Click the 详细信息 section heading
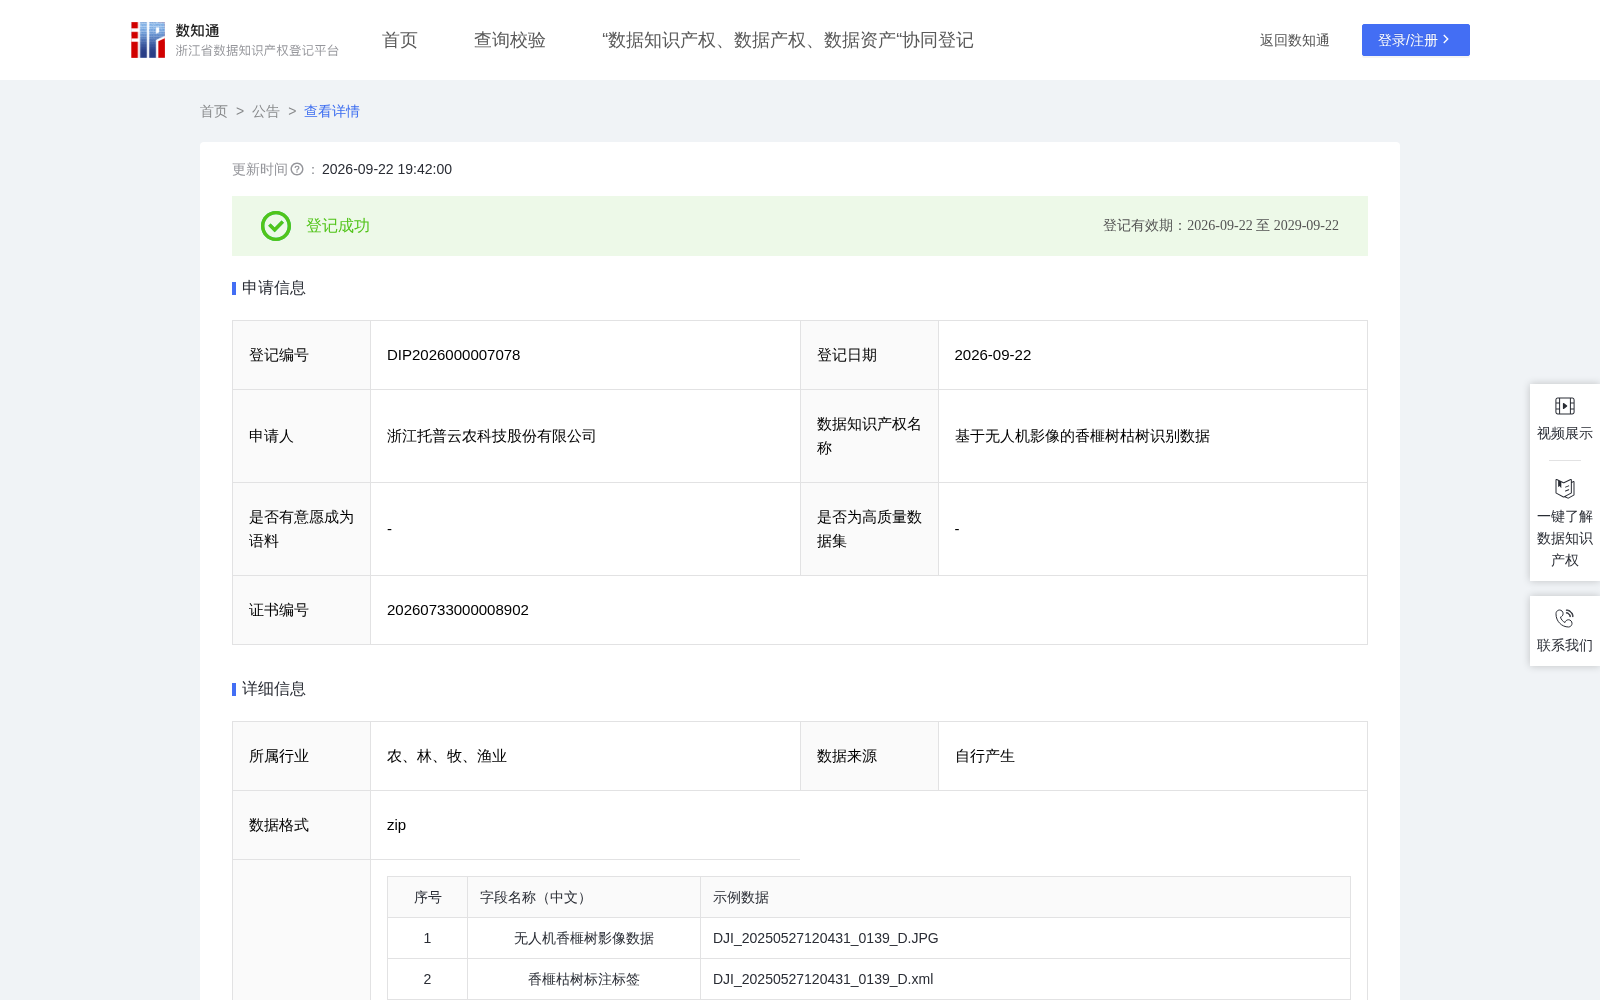The height and width of the screenshot is (1000, 1600). point(274,689)
